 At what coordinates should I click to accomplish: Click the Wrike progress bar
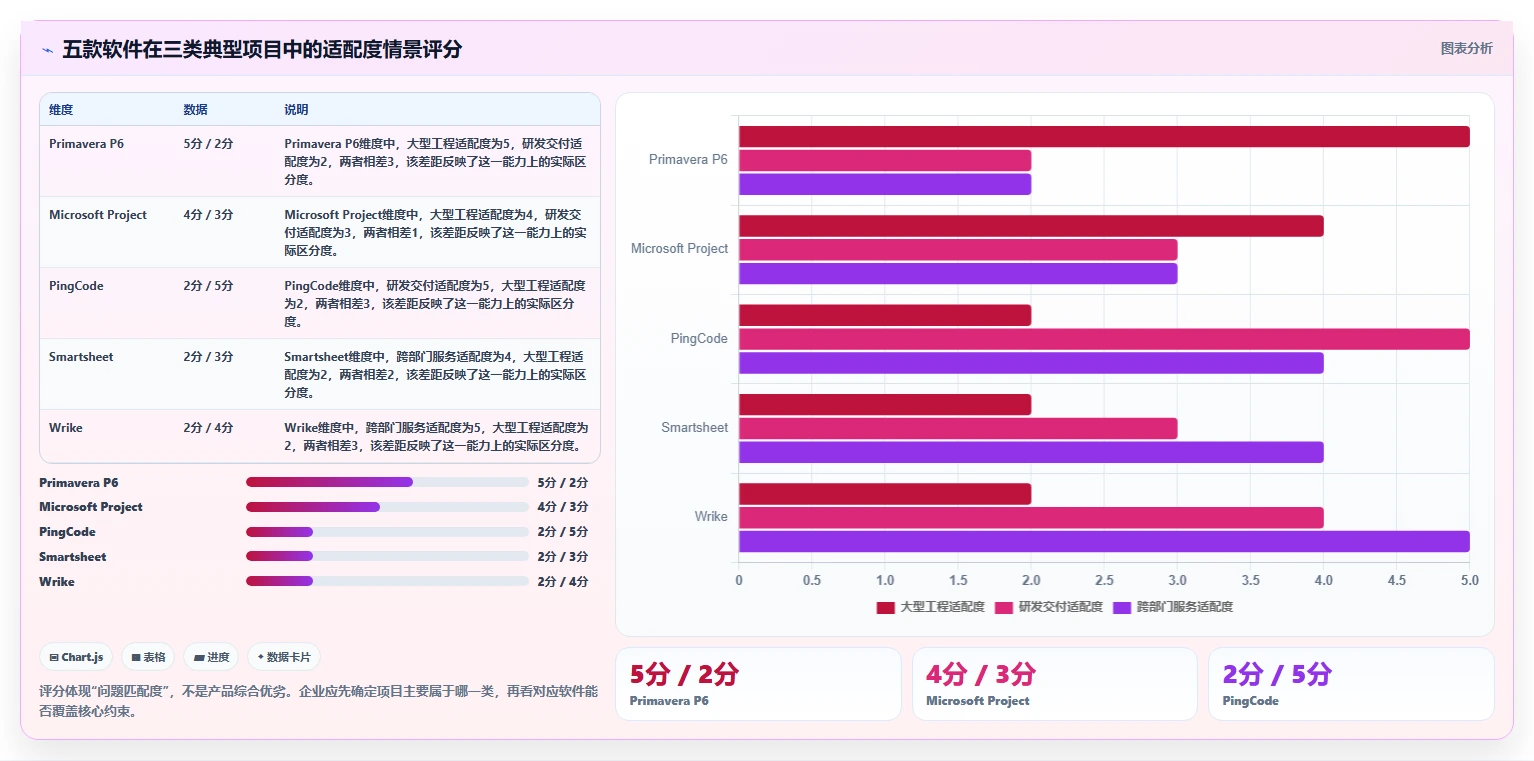(x=387, y=582)
